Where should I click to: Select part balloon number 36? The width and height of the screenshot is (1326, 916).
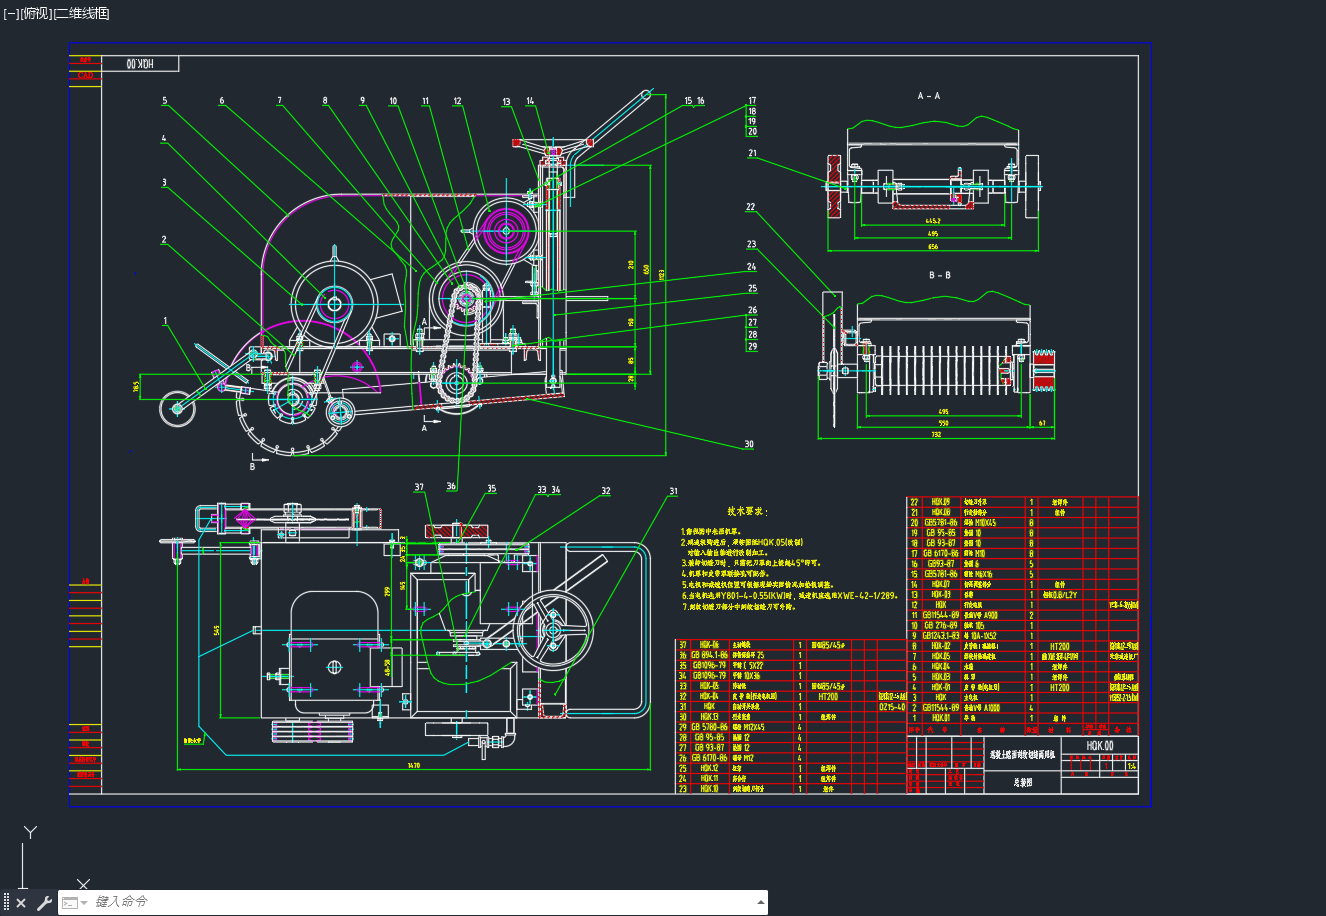pos(451,486)
